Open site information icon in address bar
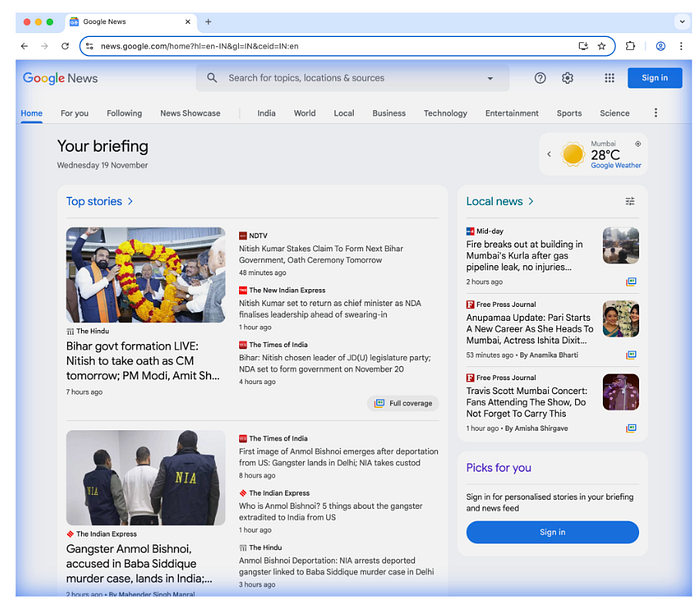700x606 pixels. [90, 46]
